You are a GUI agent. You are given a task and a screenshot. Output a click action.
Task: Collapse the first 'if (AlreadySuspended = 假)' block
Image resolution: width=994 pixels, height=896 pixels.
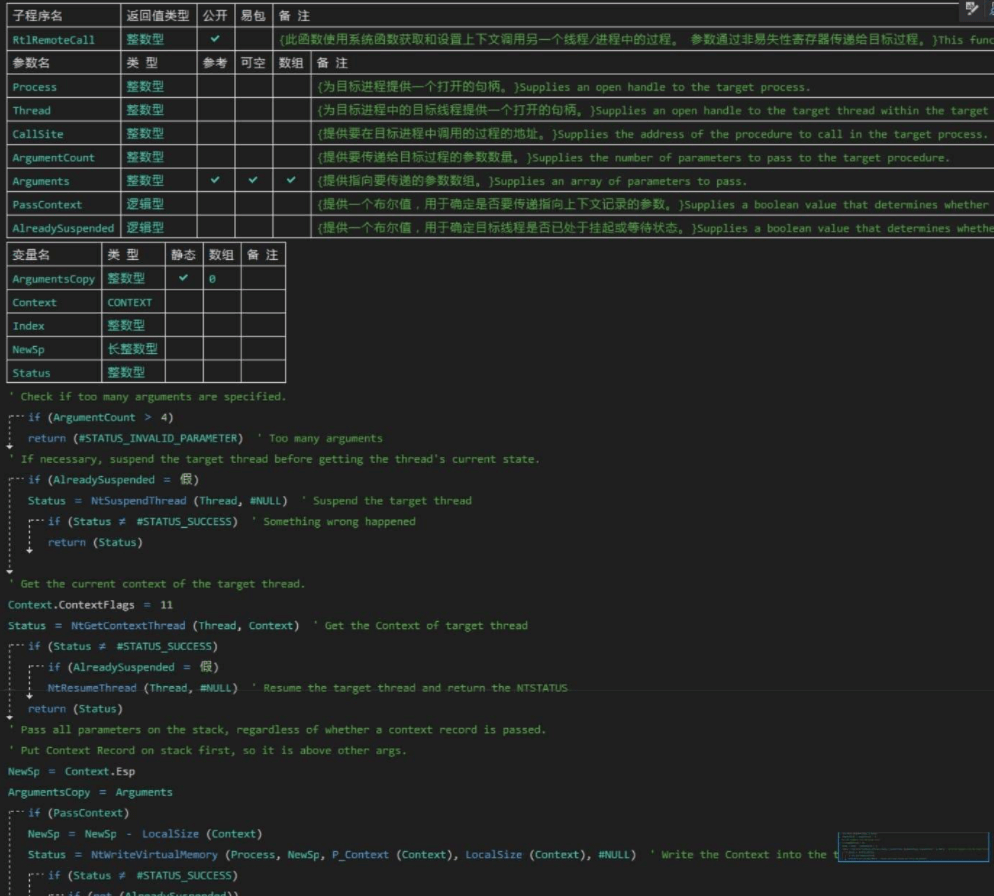(13, 481)
